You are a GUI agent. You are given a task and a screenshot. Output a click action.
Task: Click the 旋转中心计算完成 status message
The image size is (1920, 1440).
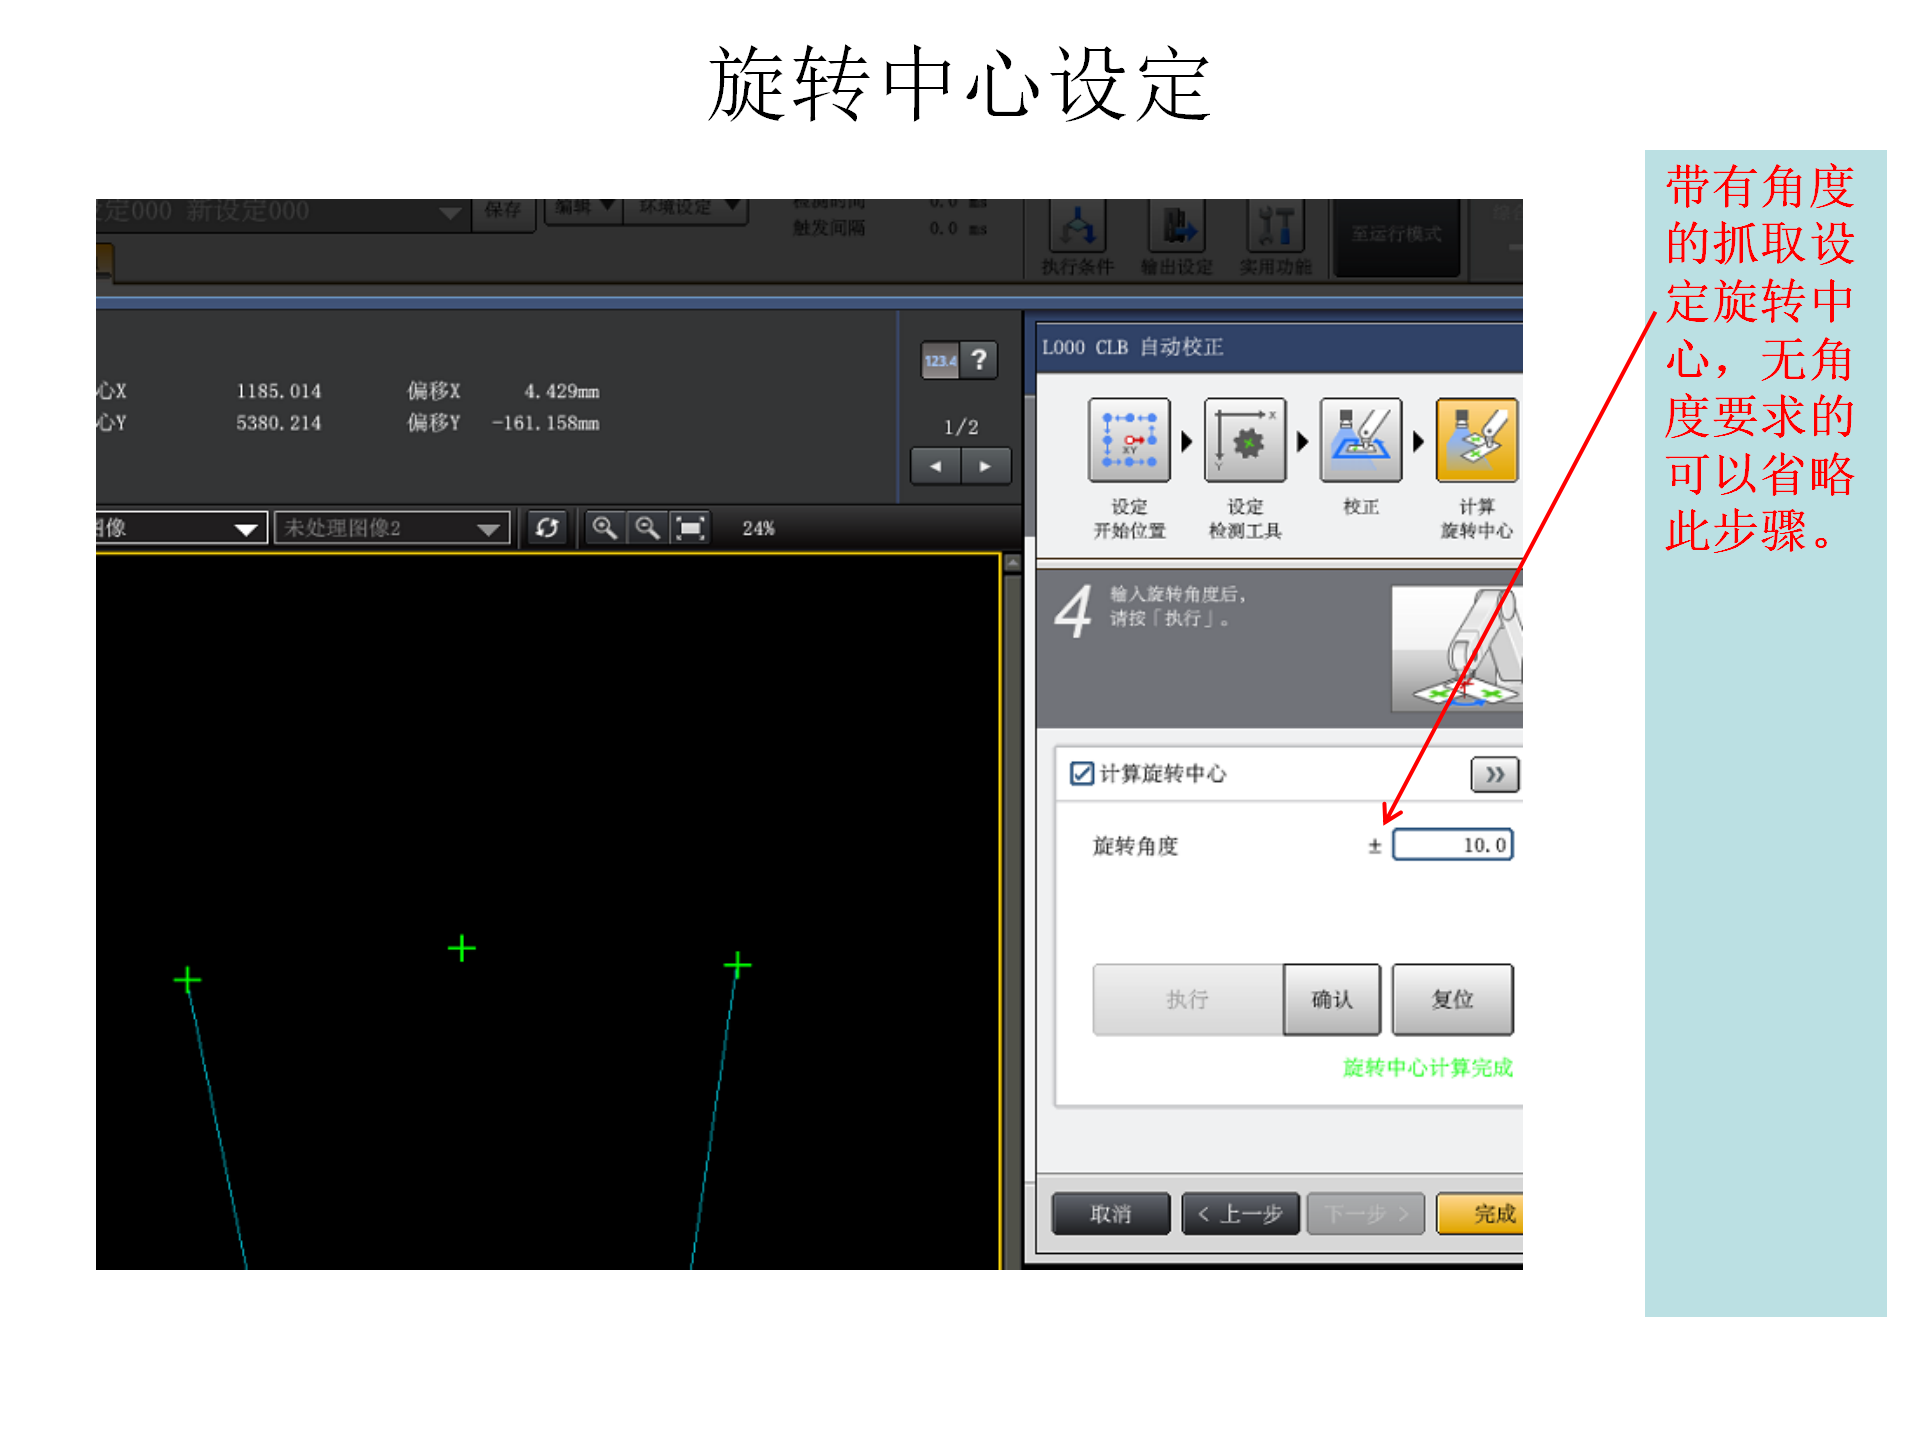[1428, 1068]
